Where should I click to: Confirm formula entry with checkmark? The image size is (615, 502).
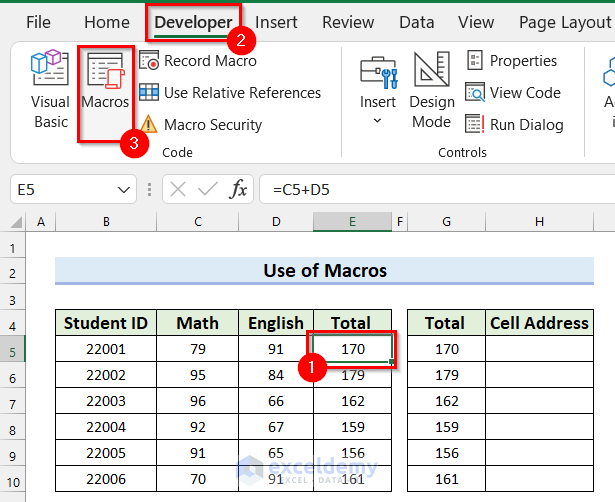(208, 189)
